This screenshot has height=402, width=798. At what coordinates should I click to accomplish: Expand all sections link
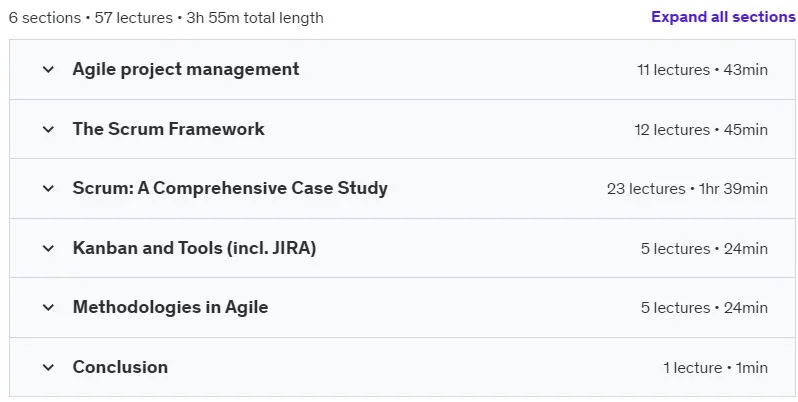click(723, 17)
